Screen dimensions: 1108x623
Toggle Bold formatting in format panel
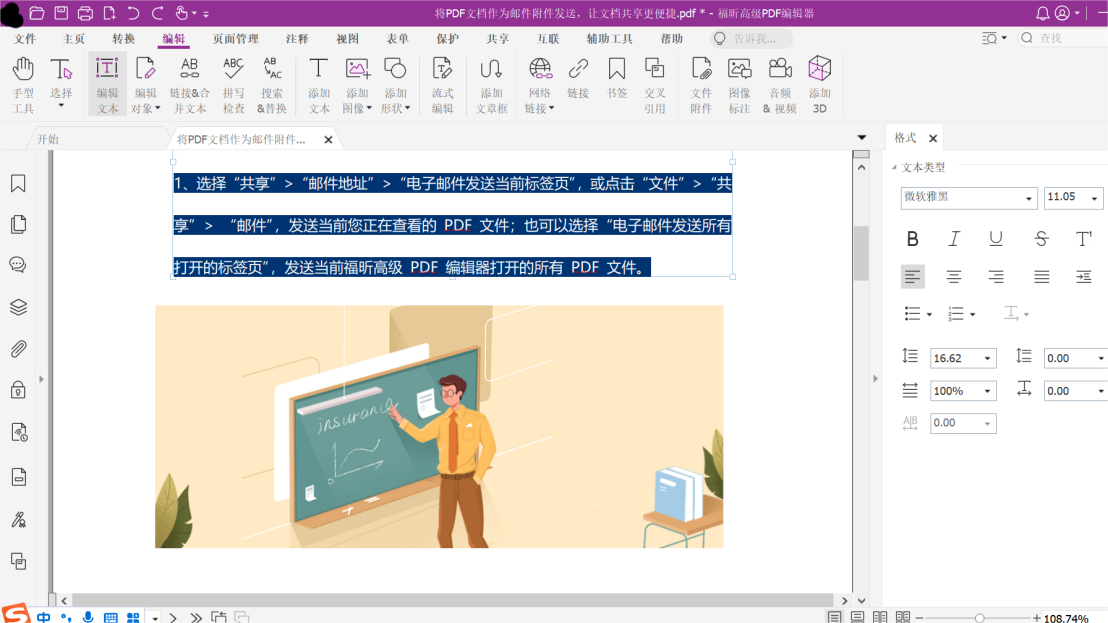[x=912, y=238]
